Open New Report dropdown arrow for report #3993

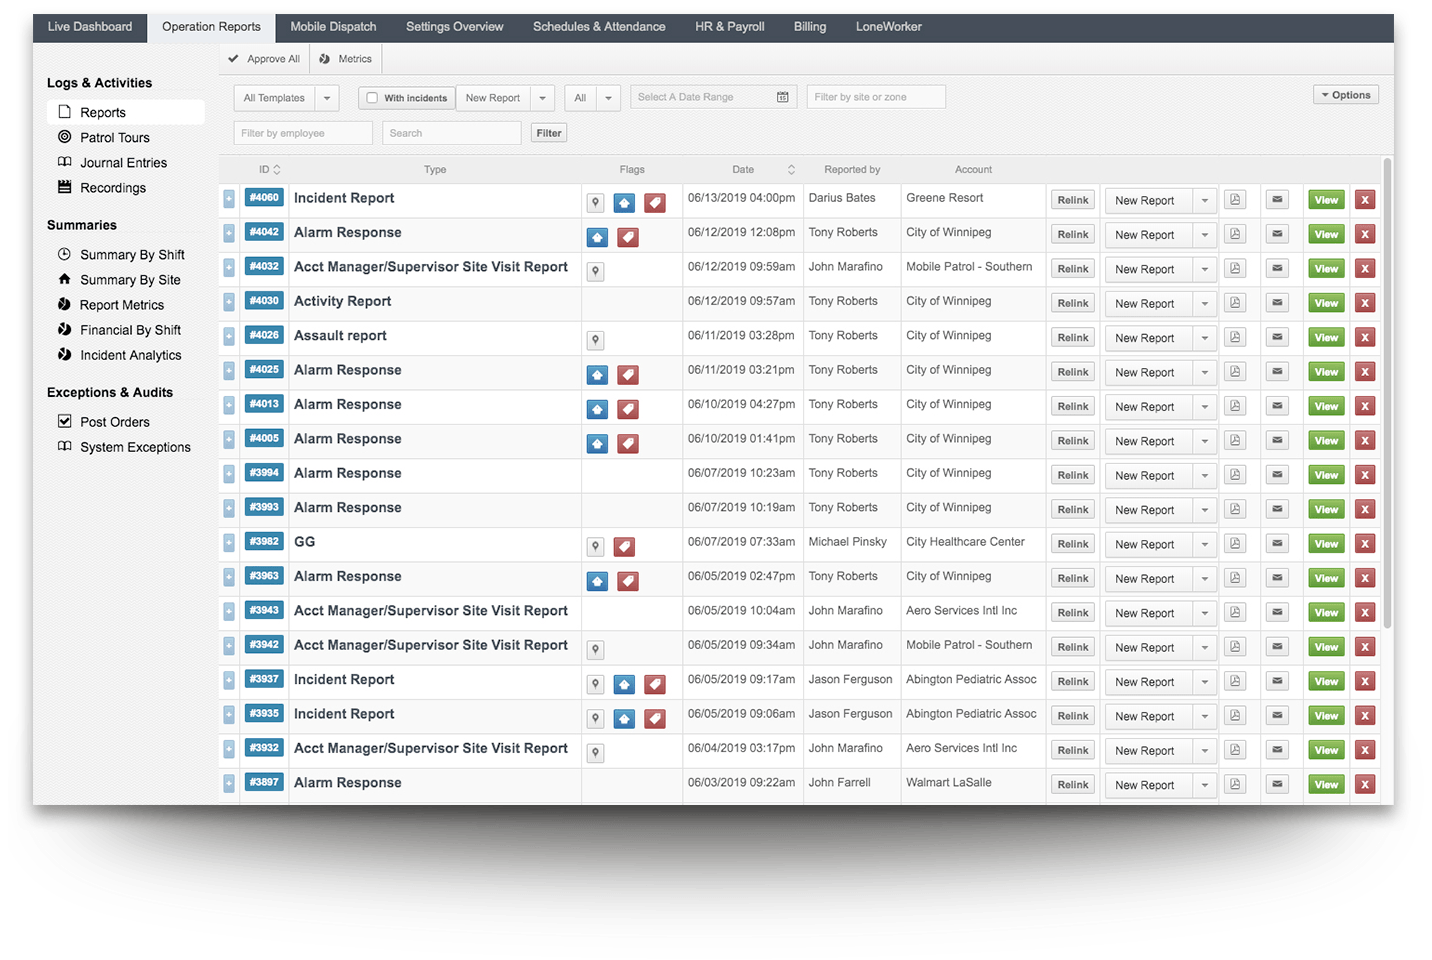[x=1204, y=510]
